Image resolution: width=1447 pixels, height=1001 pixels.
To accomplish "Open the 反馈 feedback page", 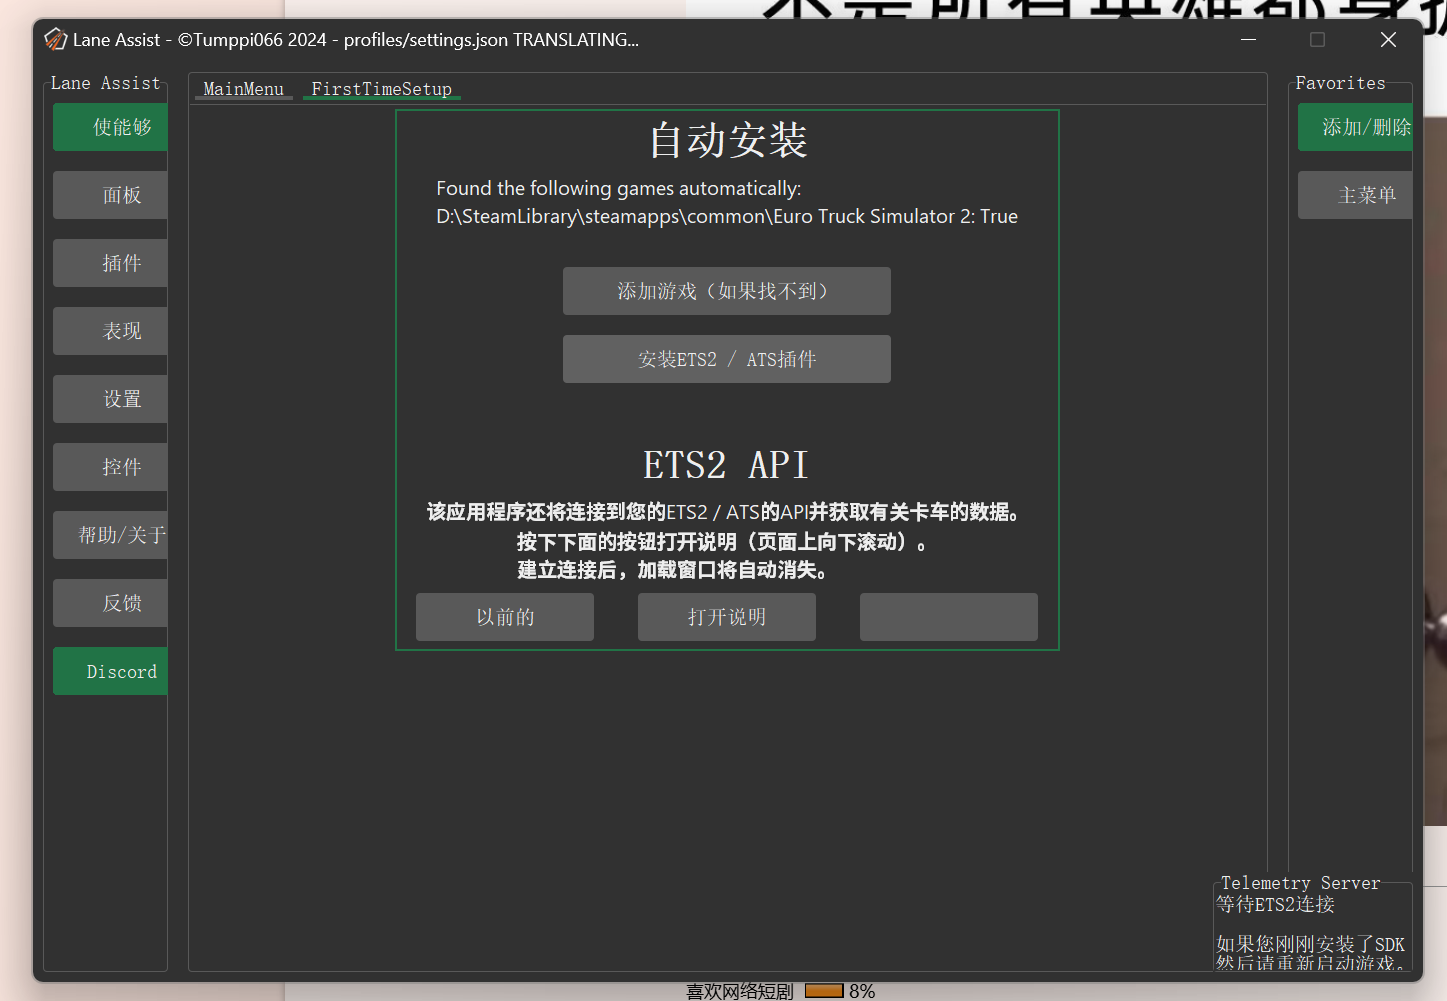I will (x=110, y=603).
